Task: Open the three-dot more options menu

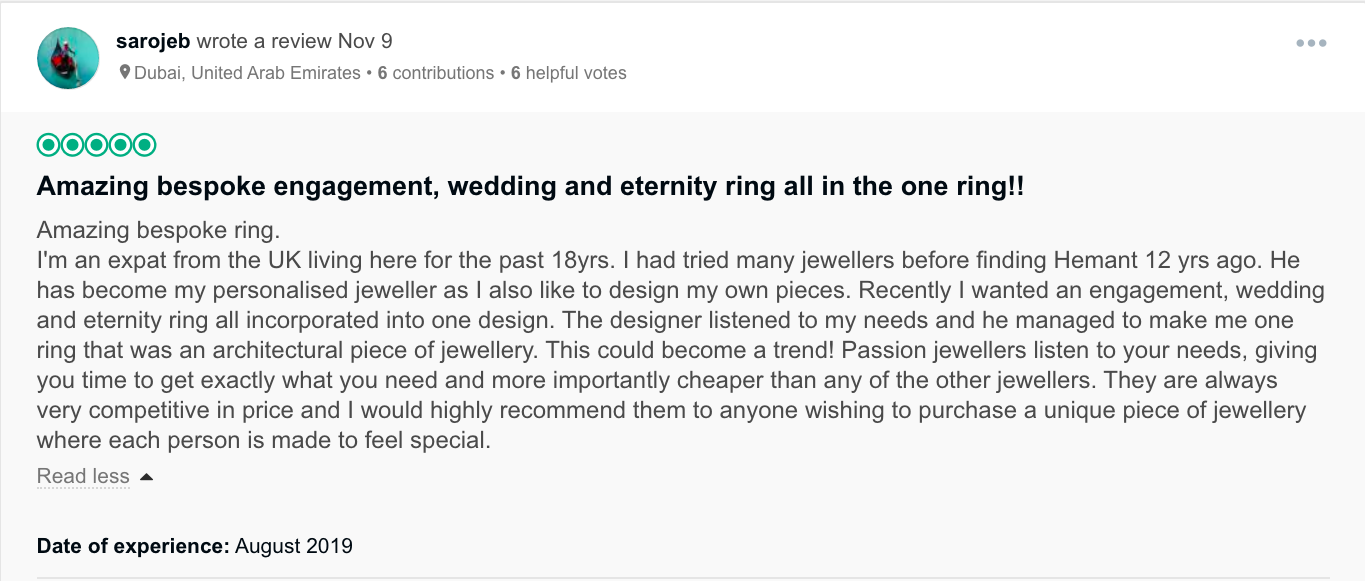Action: [1310, 43]
